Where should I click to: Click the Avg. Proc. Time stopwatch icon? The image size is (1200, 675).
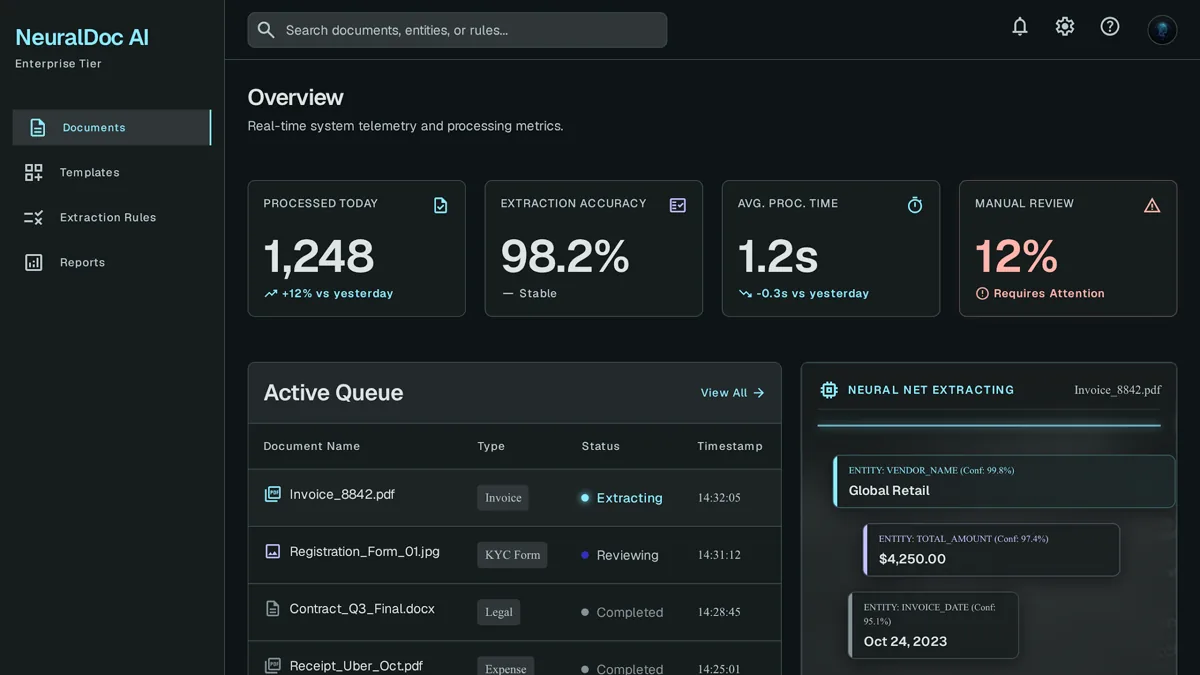coord(915,205)
